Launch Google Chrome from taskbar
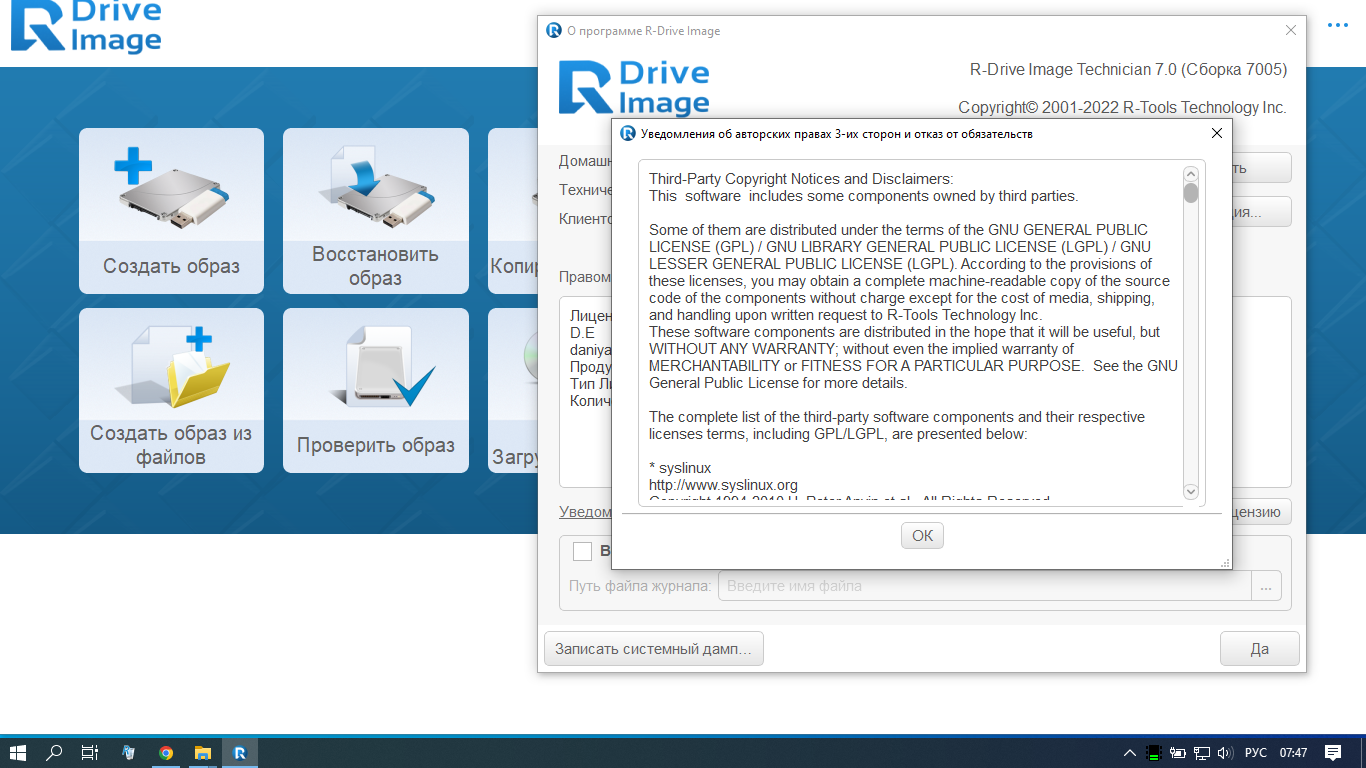Screen dimensions: 1366x768 coord(166,753)
